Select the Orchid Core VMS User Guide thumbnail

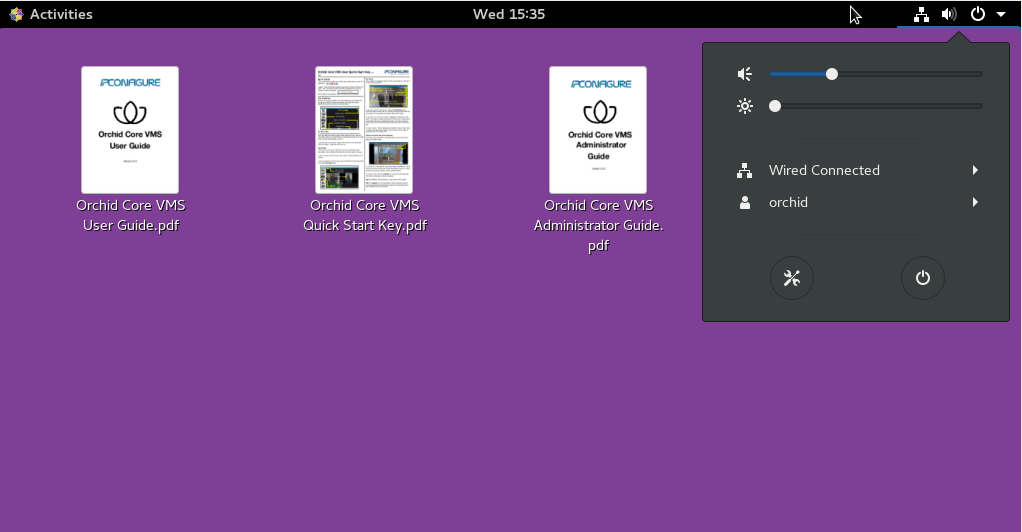click(130, 130)
